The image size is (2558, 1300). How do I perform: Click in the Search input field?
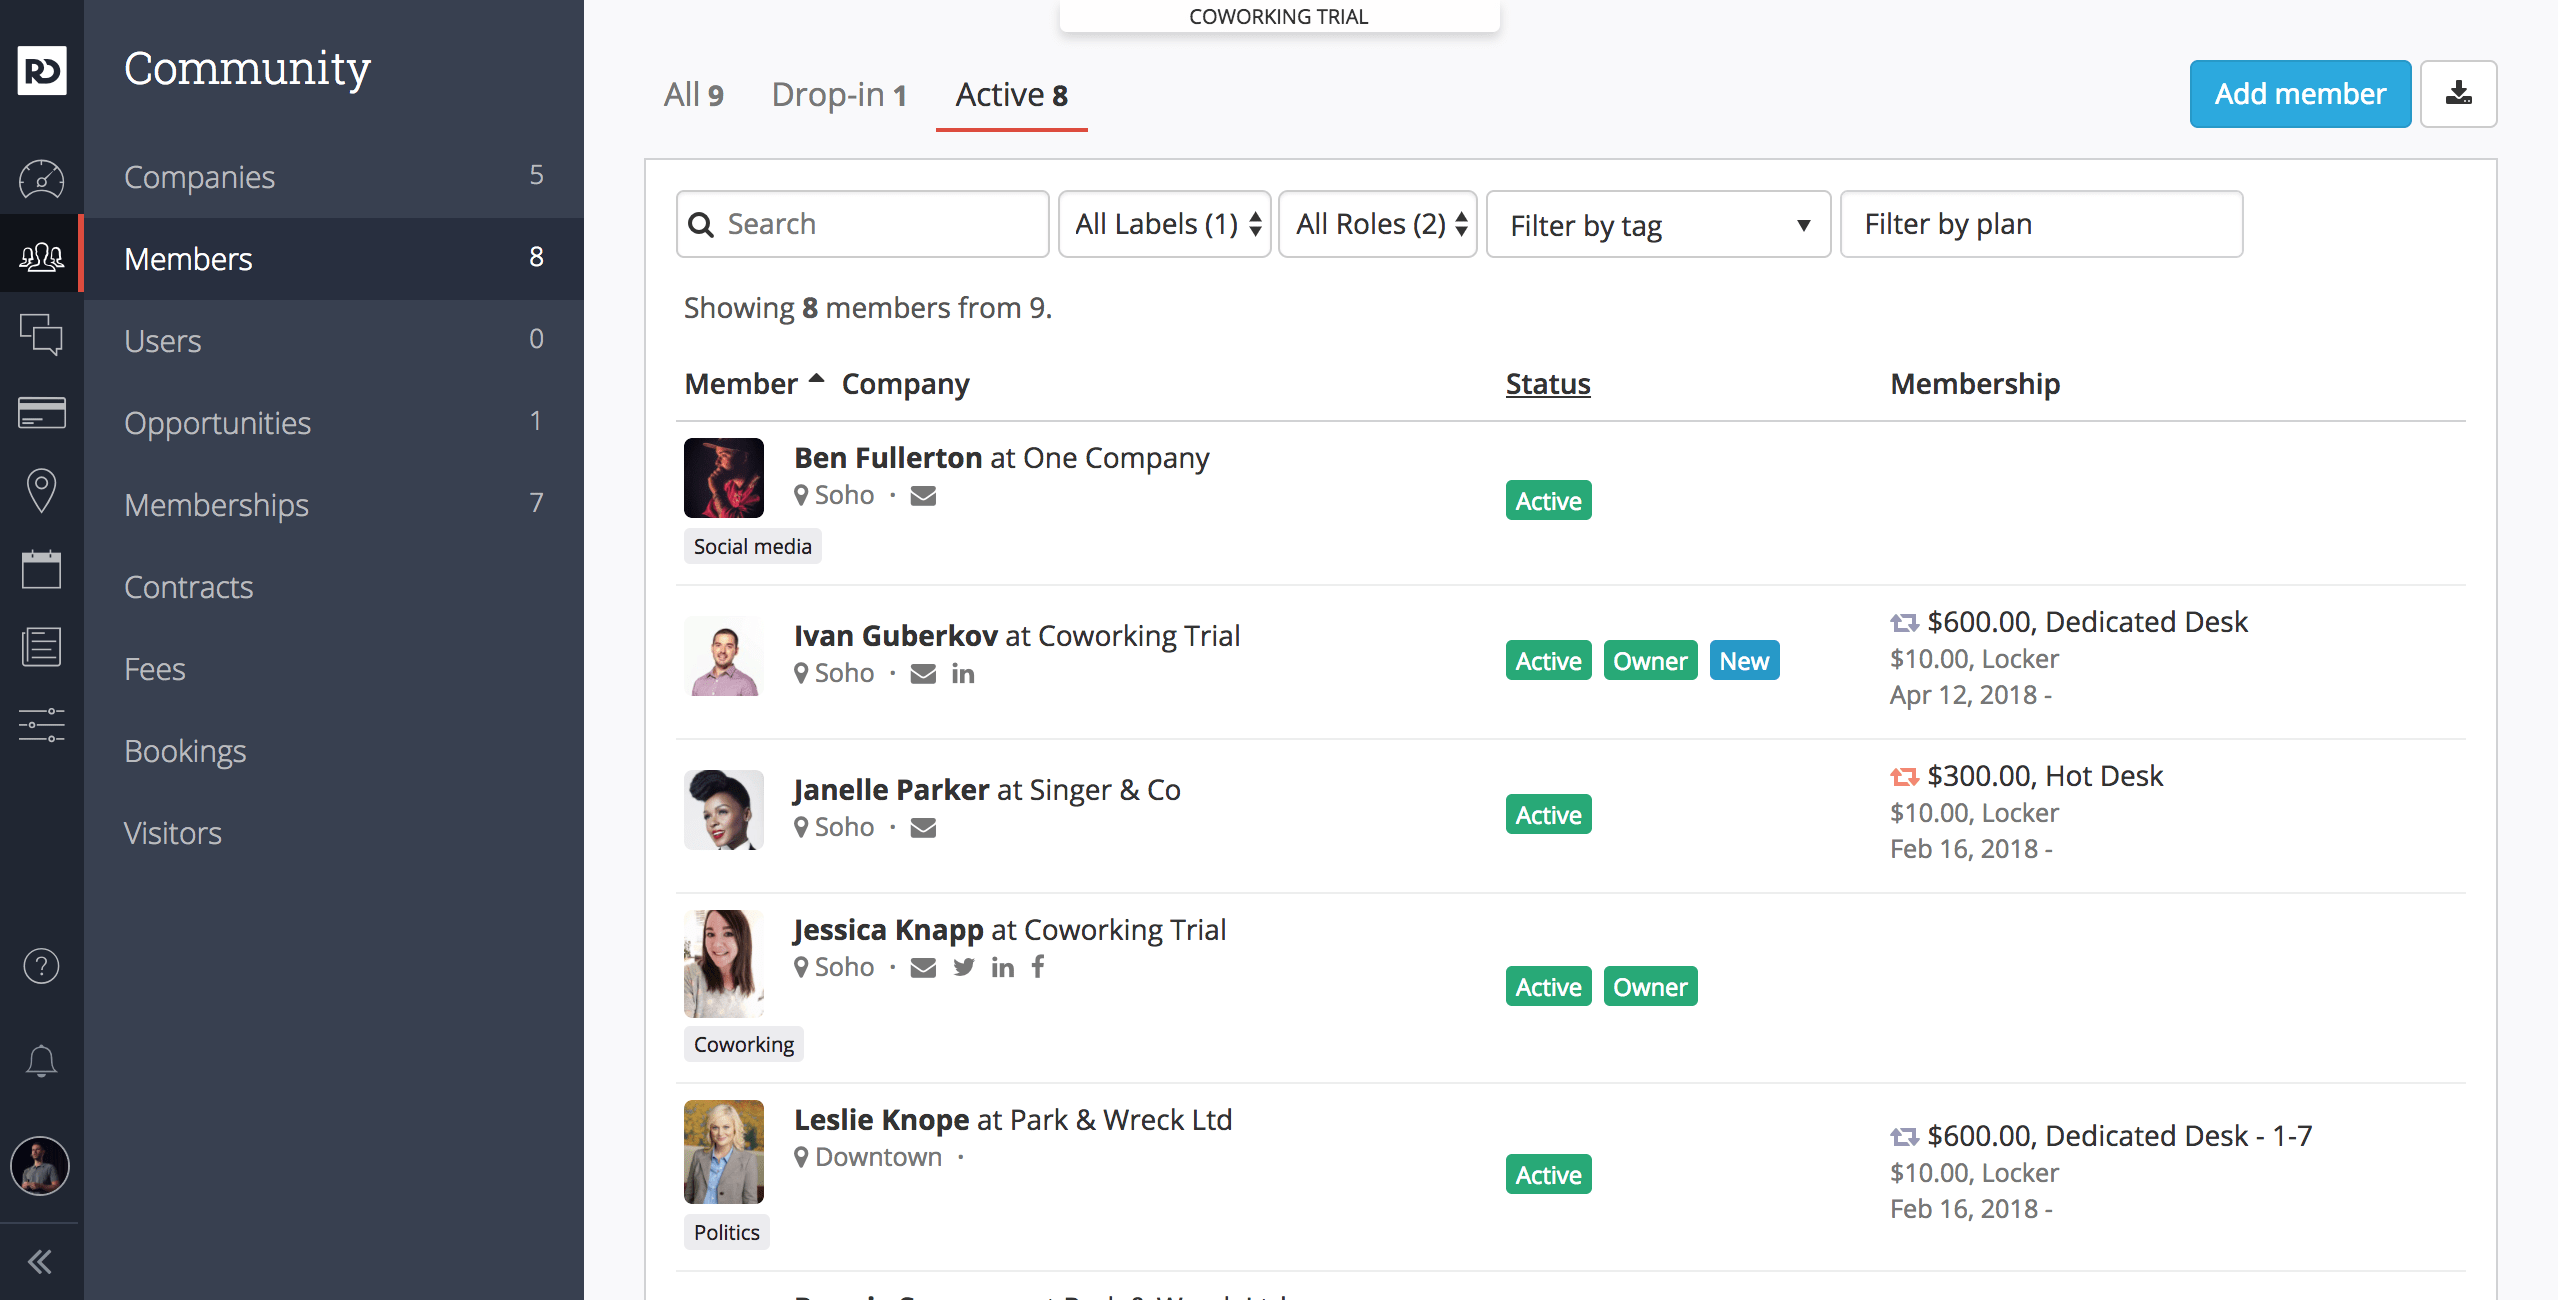coord(862,224)
